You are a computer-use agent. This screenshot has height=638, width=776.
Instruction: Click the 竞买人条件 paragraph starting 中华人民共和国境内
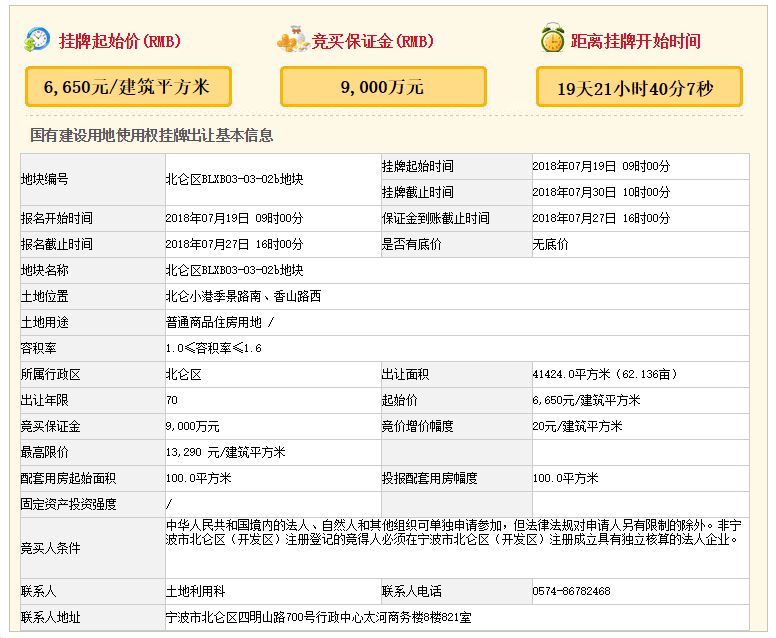coord(453,532)
